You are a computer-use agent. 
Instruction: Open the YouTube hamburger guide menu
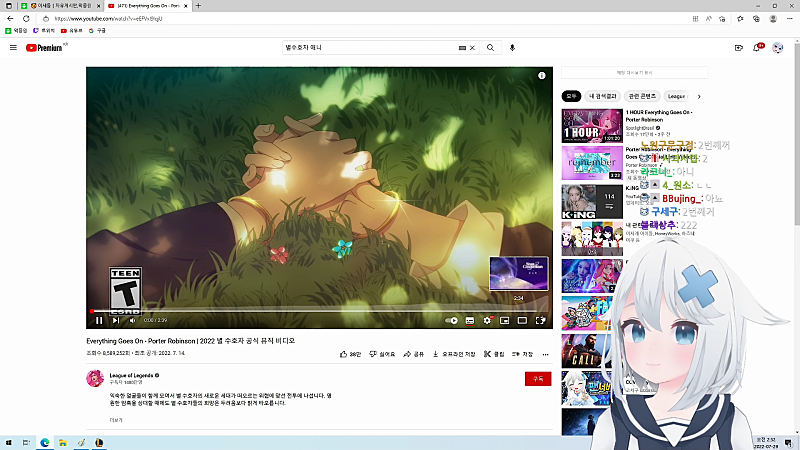pos(13,47)
